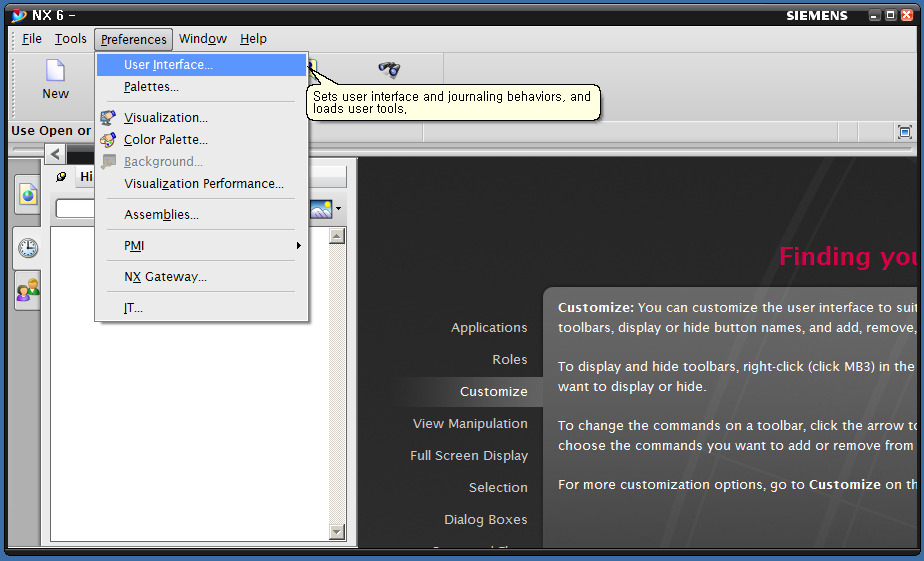
Task: Select Visualization Performance... entry
Action: [x=202, y=184]
